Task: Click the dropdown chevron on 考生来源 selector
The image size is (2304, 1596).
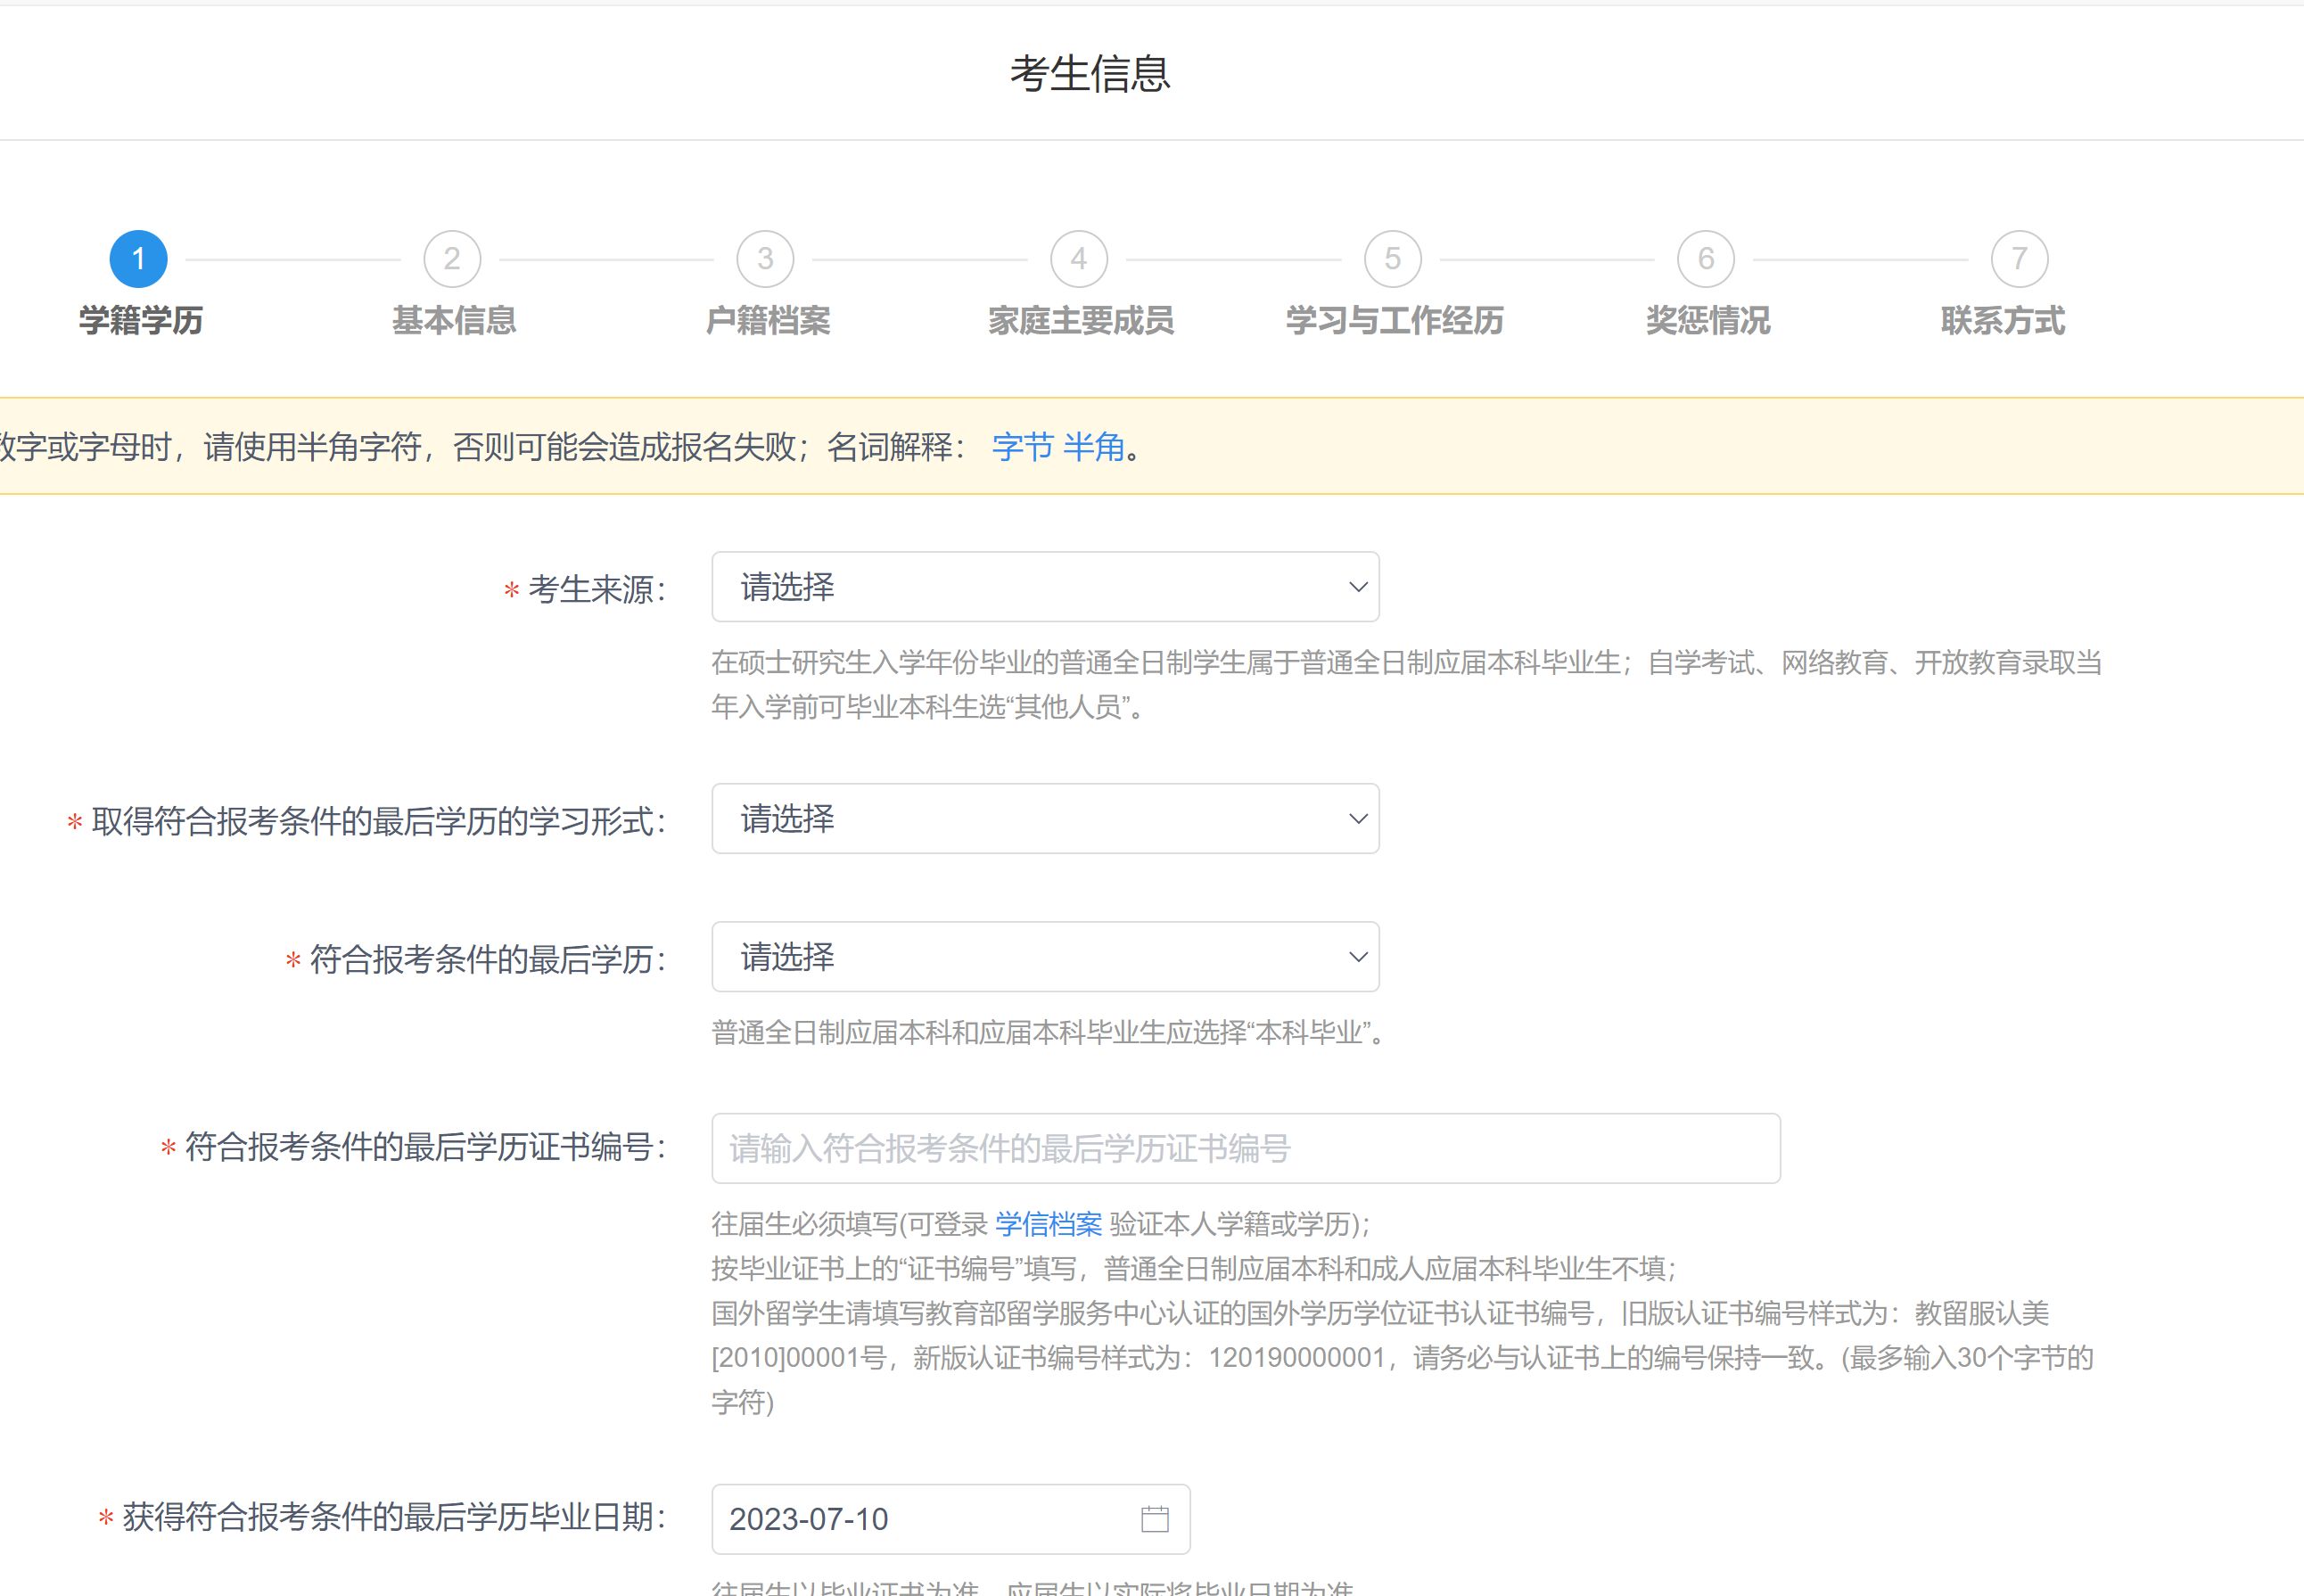Action: tap(1357, 587)
